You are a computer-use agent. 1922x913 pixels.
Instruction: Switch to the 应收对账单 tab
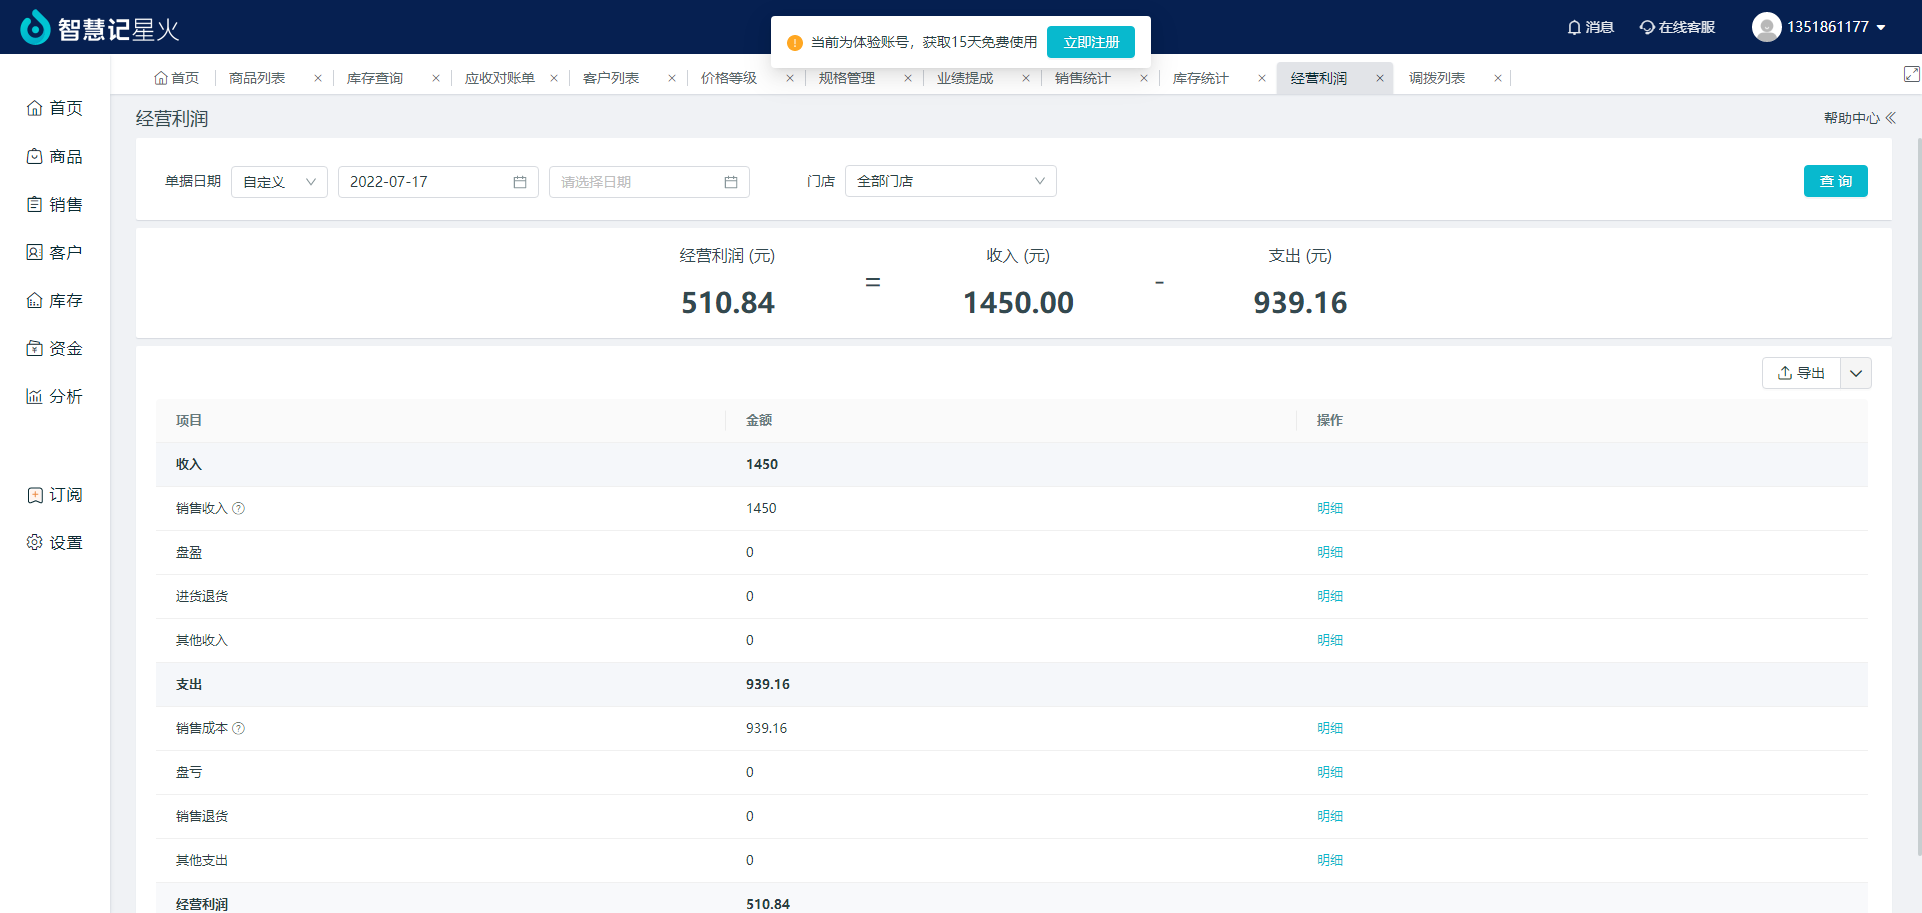click(500, 78)
